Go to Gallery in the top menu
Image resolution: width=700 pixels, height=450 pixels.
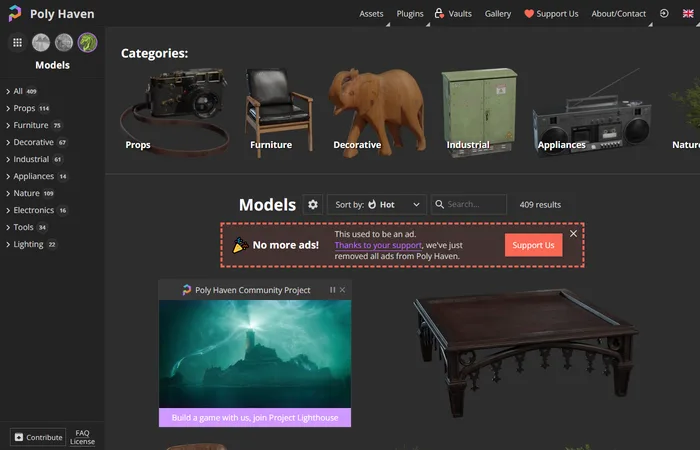(x=497, y=14)
